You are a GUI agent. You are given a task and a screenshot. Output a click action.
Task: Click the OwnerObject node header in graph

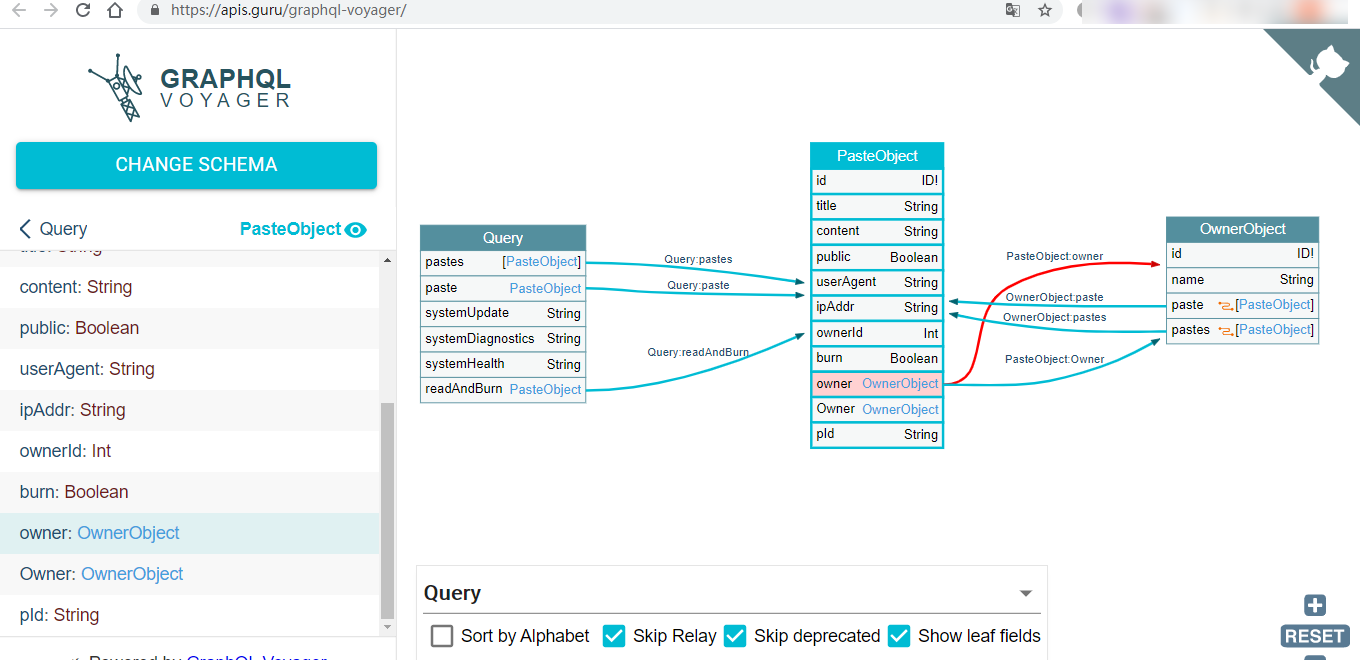pos(1243,229)
